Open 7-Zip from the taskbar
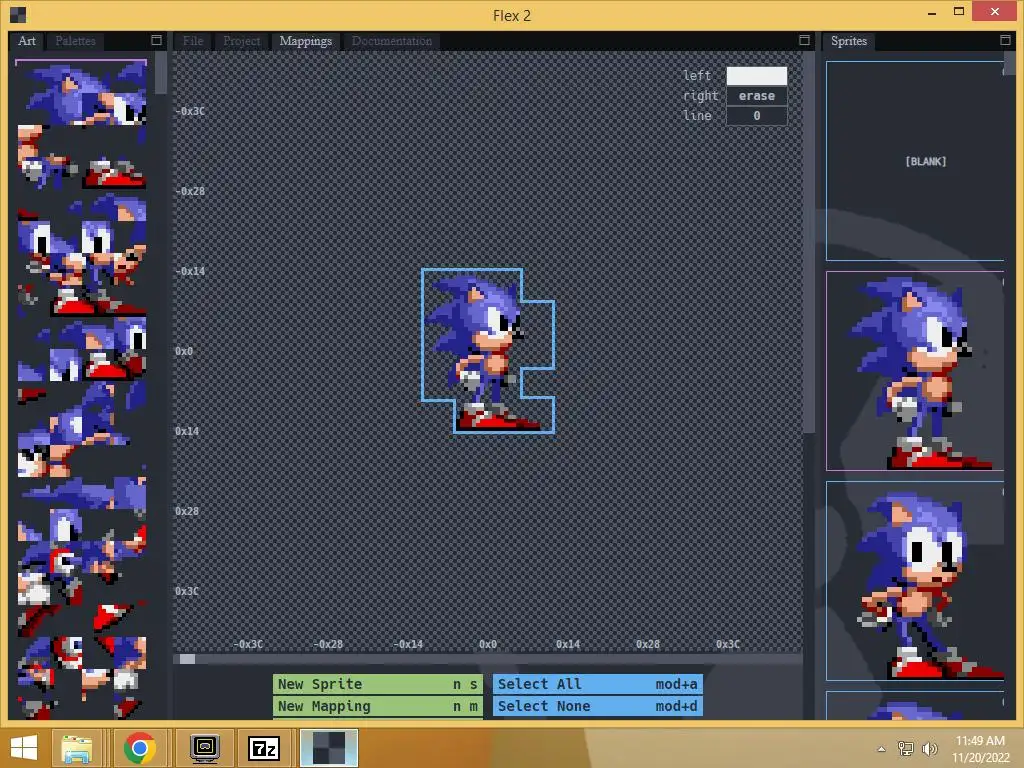This screenshot has height=768, width=1024. tap(264, 748)
